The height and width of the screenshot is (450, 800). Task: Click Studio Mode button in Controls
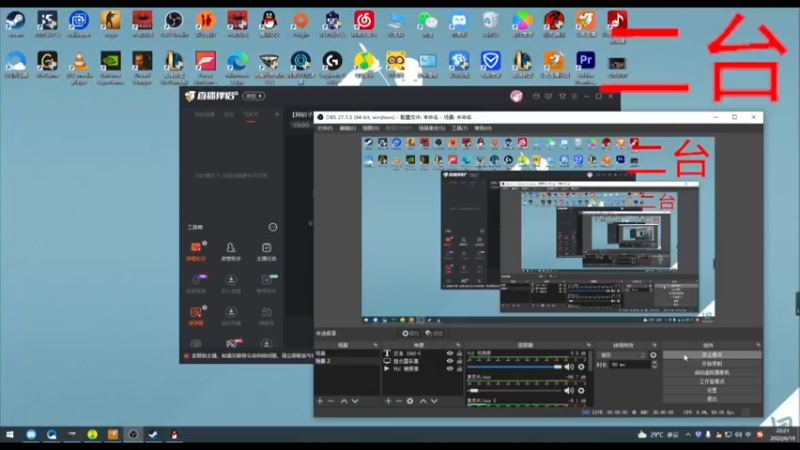pyautogui.click(x=712, y=381)
